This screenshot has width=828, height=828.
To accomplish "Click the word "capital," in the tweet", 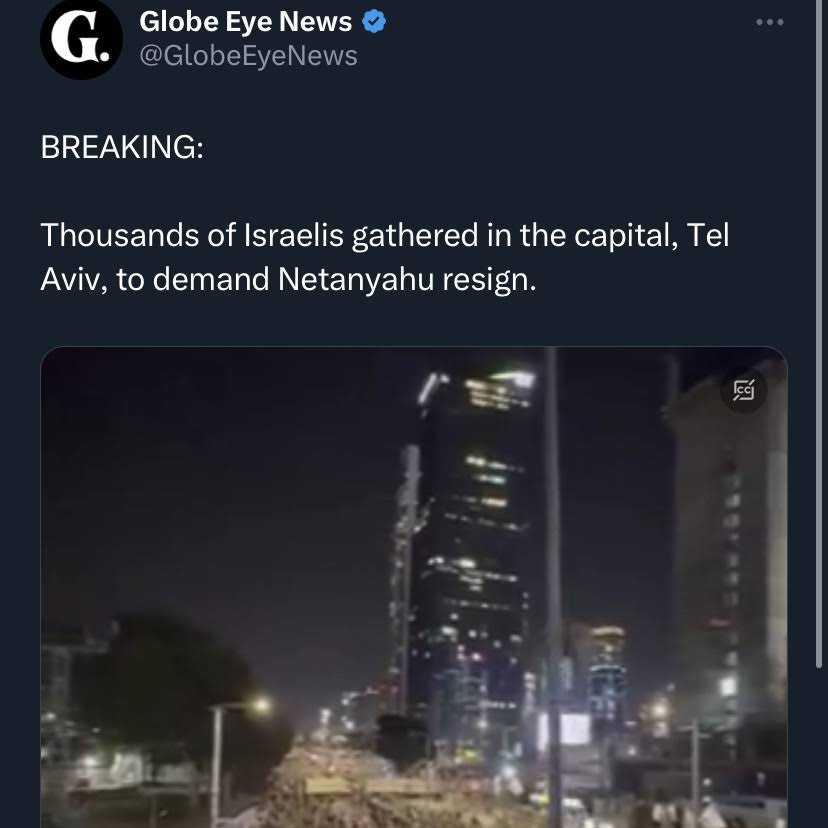I will [626, 236].
